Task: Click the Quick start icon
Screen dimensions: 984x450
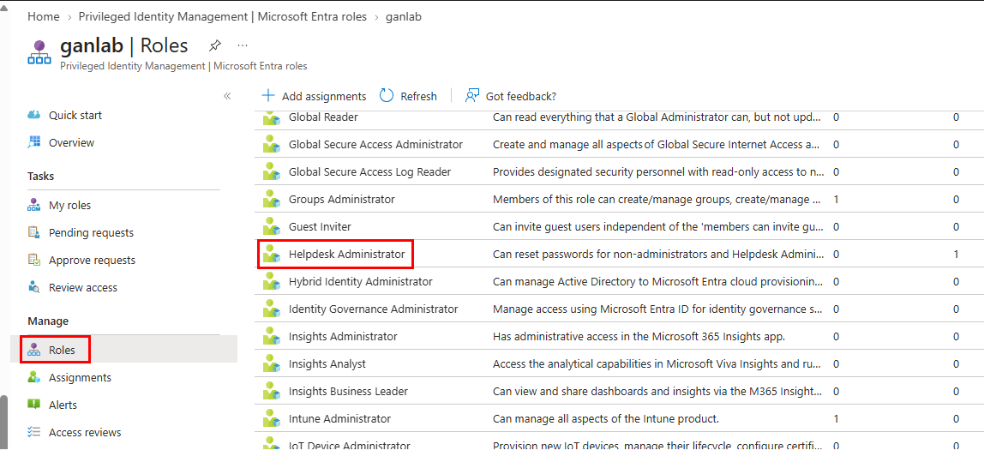Action: 35,115
